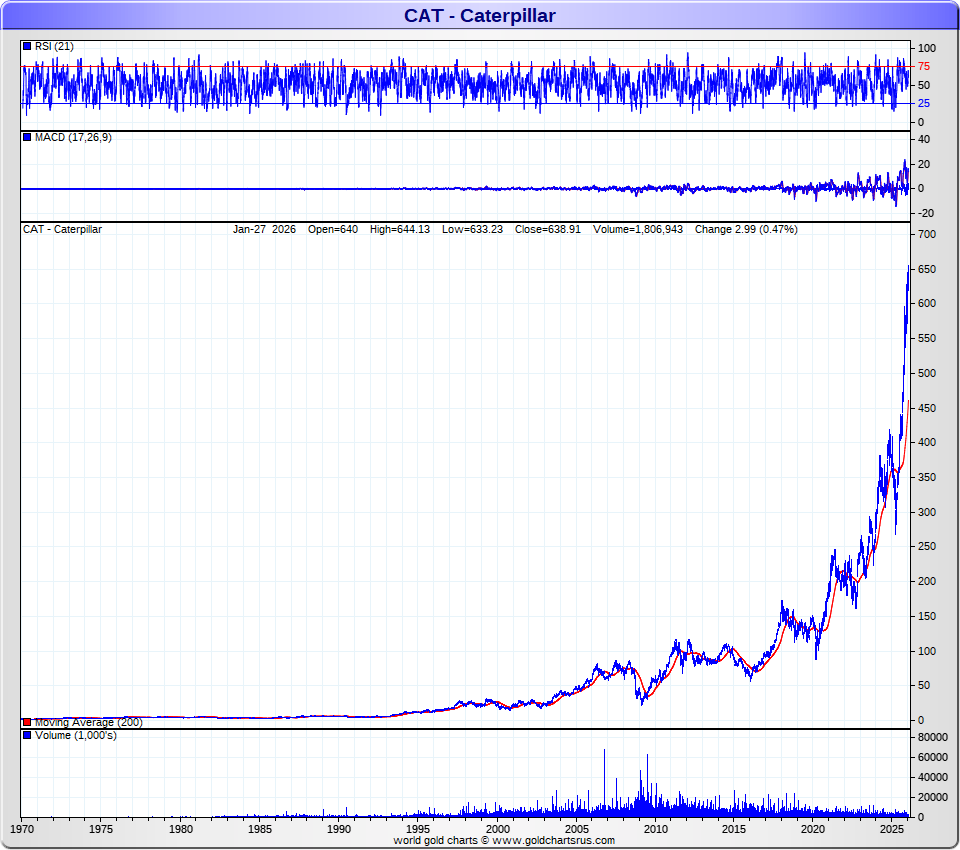Click the Moving Average (200) label
960x850 pixels.
click(88, 722)
